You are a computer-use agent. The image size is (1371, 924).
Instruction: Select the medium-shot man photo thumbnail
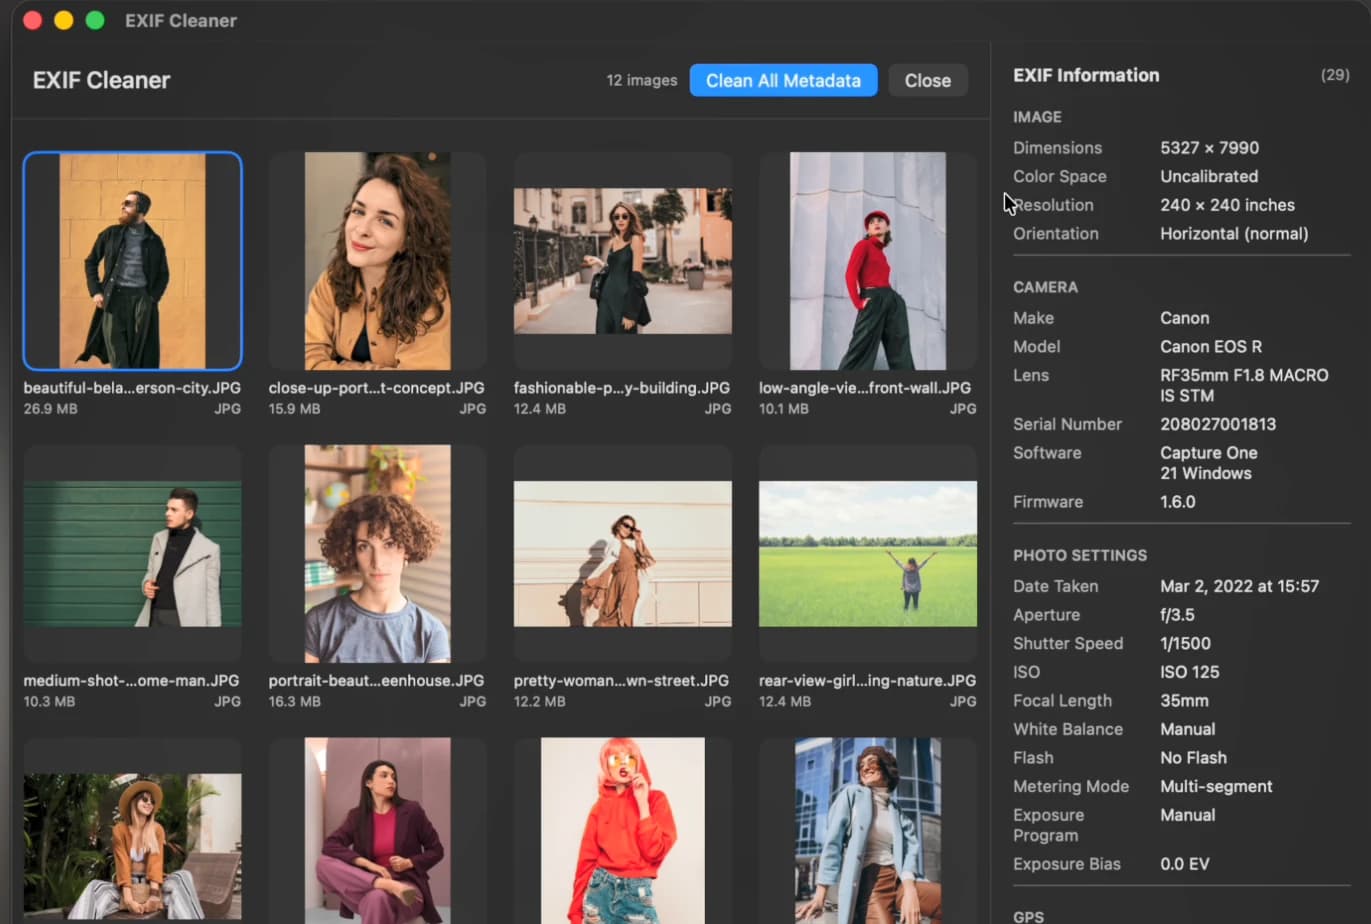(132, 554)
